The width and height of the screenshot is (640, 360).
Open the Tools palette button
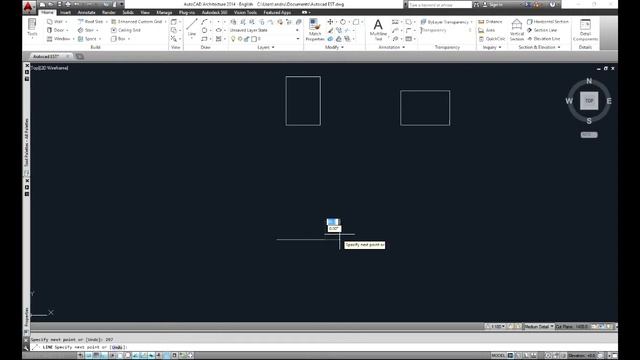(x=32, y=29)
